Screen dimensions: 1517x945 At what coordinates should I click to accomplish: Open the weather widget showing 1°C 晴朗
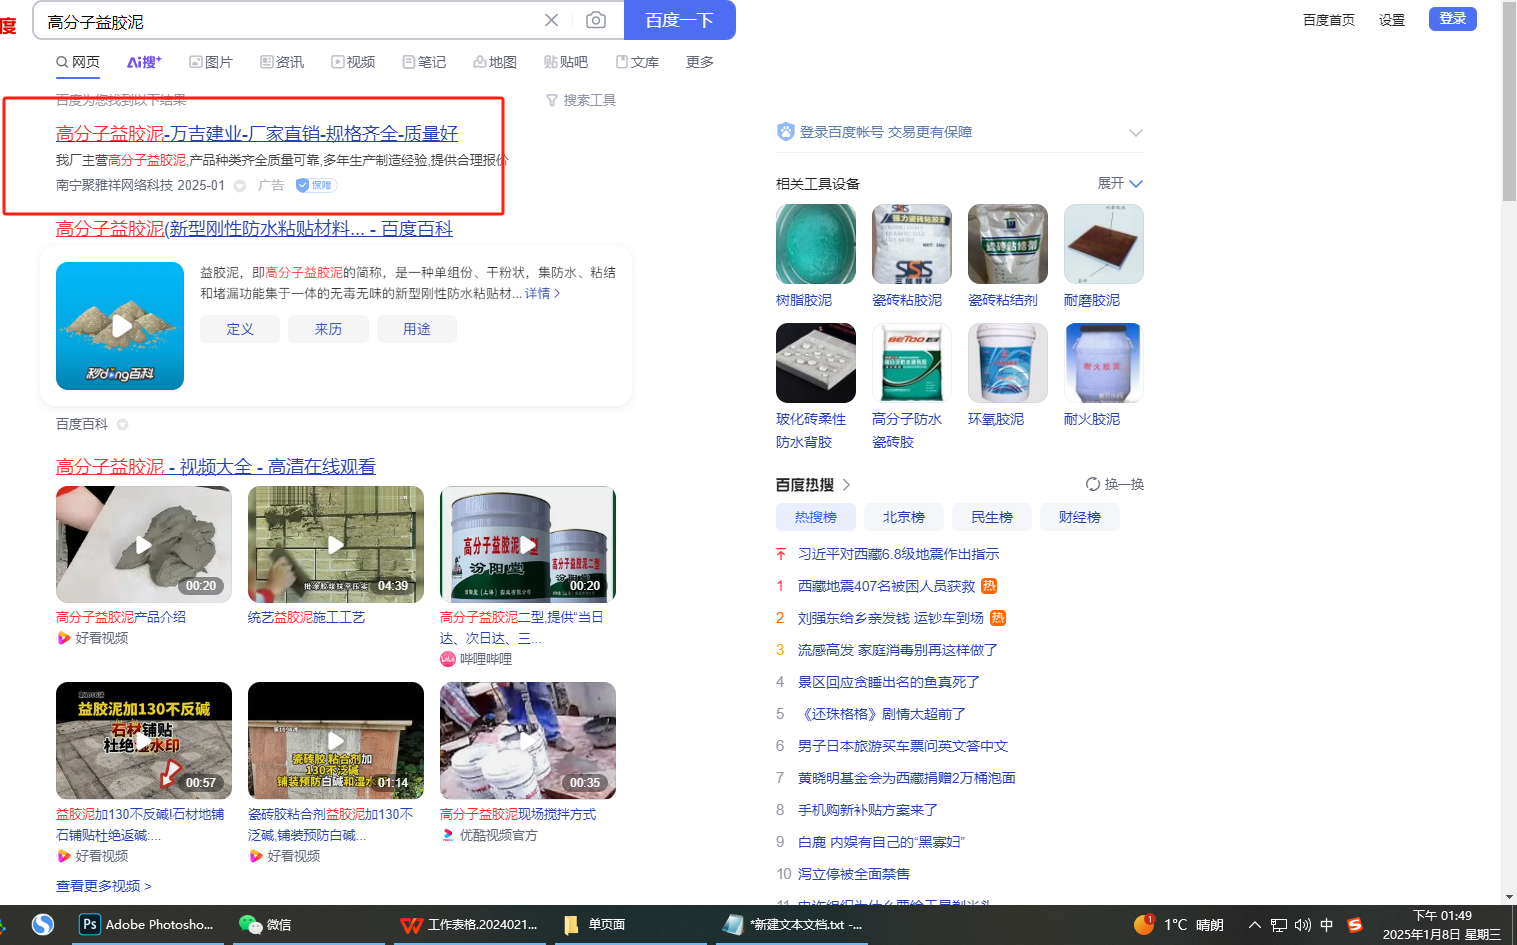point(1178,925)
